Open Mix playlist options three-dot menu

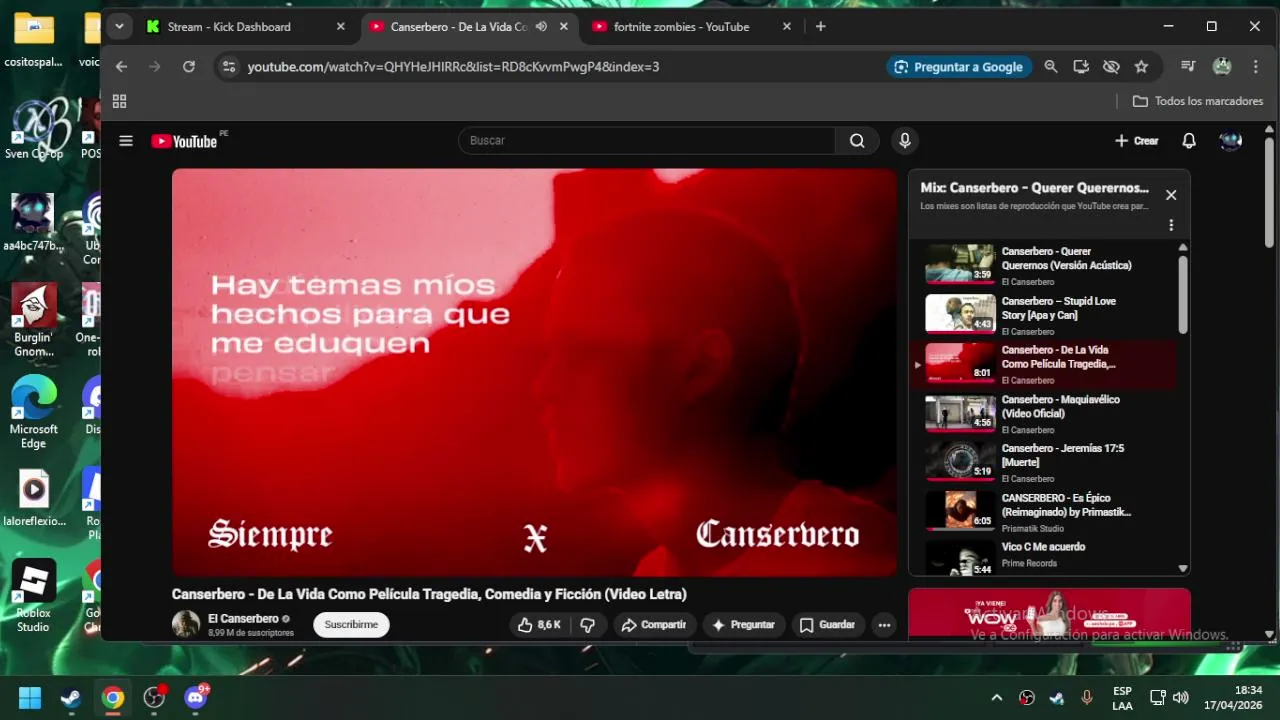pos(1171,225)
